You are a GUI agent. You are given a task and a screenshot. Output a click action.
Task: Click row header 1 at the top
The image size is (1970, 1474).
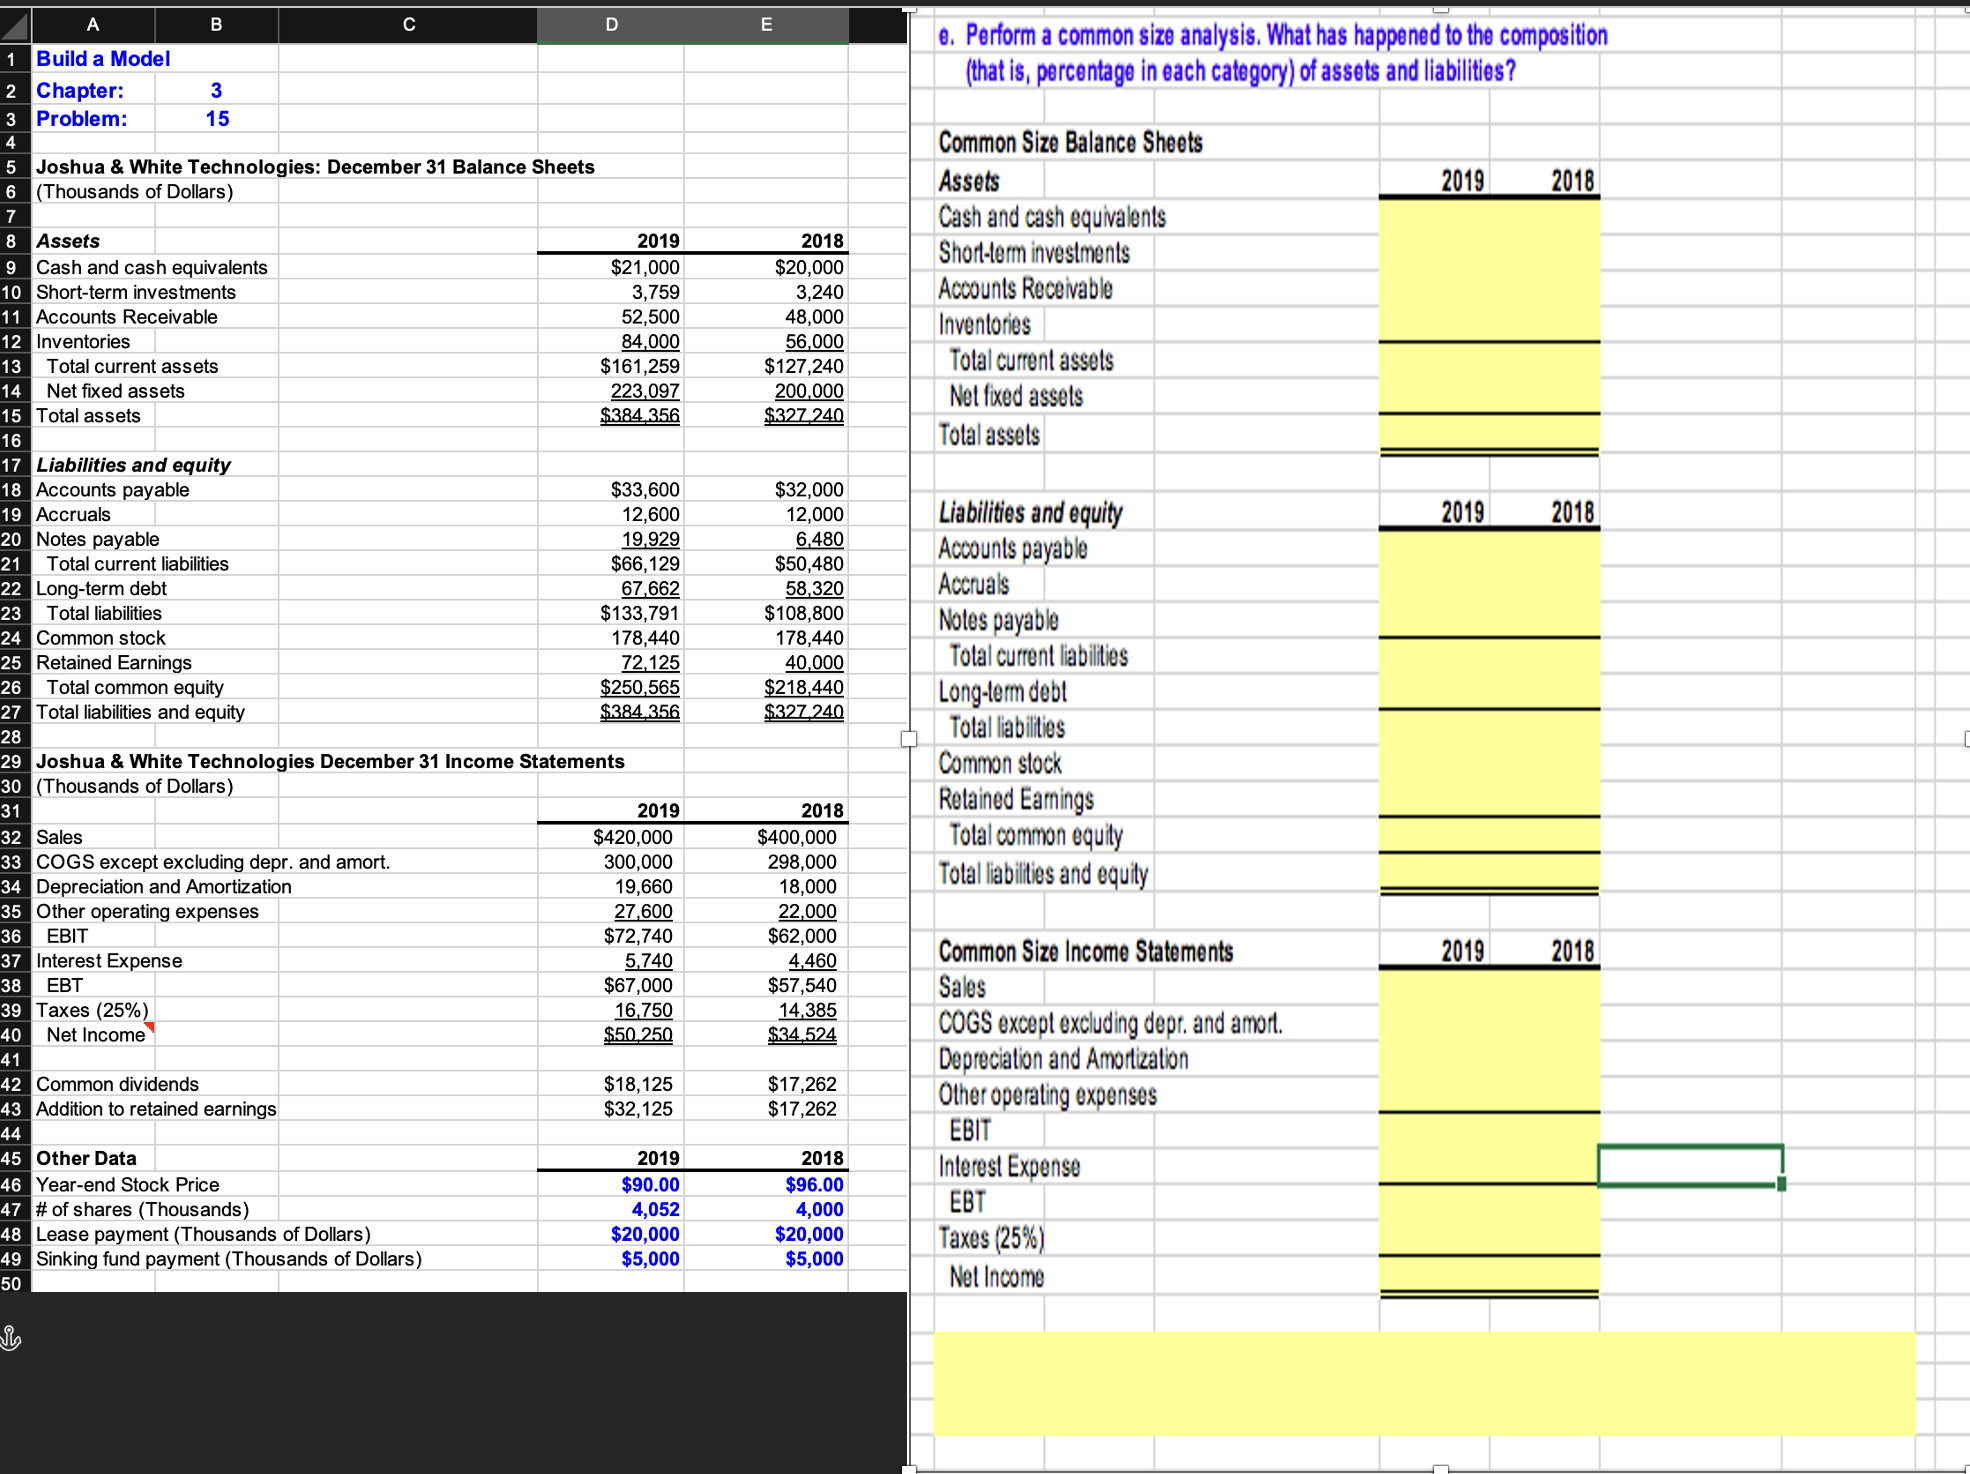point(12,58)
